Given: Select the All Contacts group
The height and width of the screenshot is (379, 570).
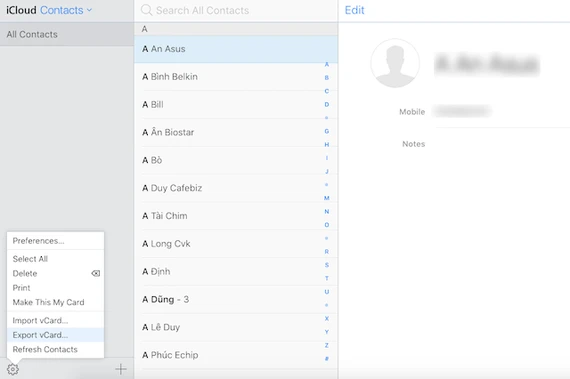Looking at the screenshot, I should click(x=67, y=34).
